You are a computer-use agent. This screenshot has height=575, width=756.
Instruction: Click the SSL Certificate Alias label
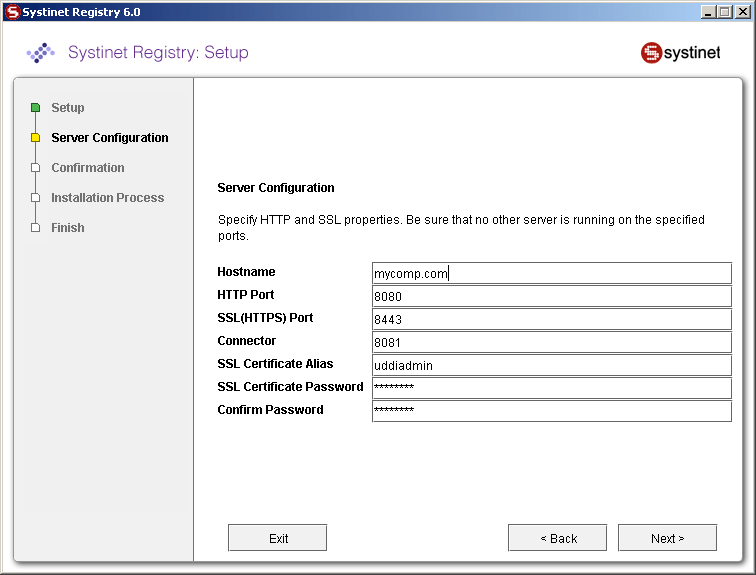pyautogui.click(x=275, y=363)
